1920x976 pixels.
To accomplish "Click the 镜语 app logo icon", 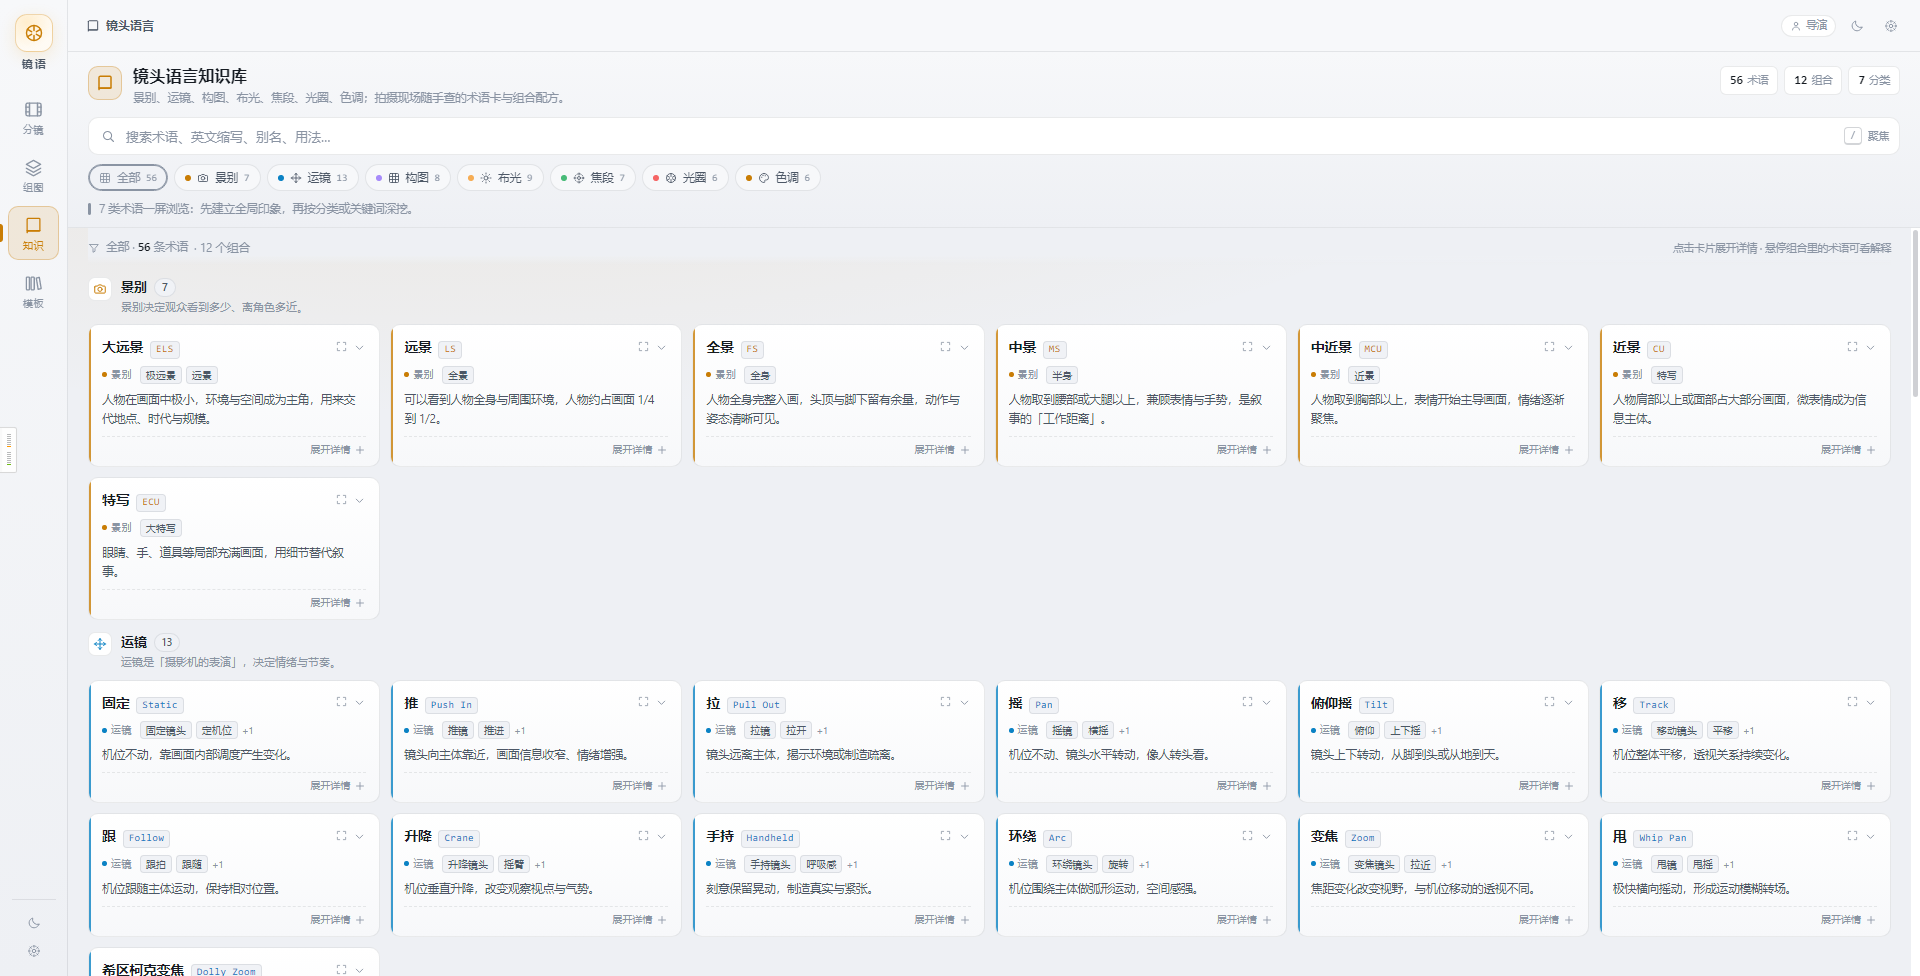I will [x=34, y=33].
